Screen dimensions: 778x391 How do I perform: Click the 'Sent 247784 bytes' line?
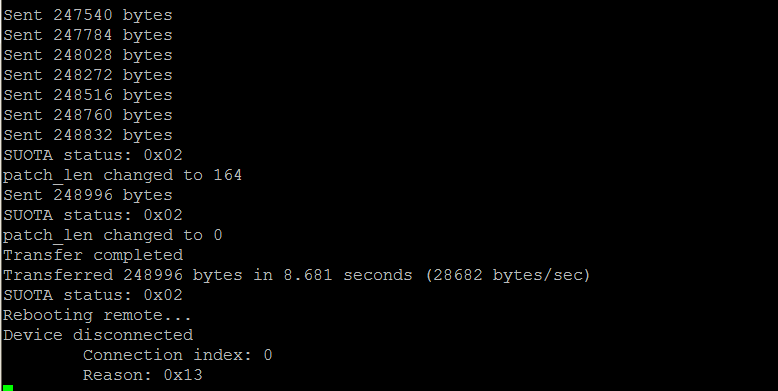pyautogui.click(x=88, y=35)
